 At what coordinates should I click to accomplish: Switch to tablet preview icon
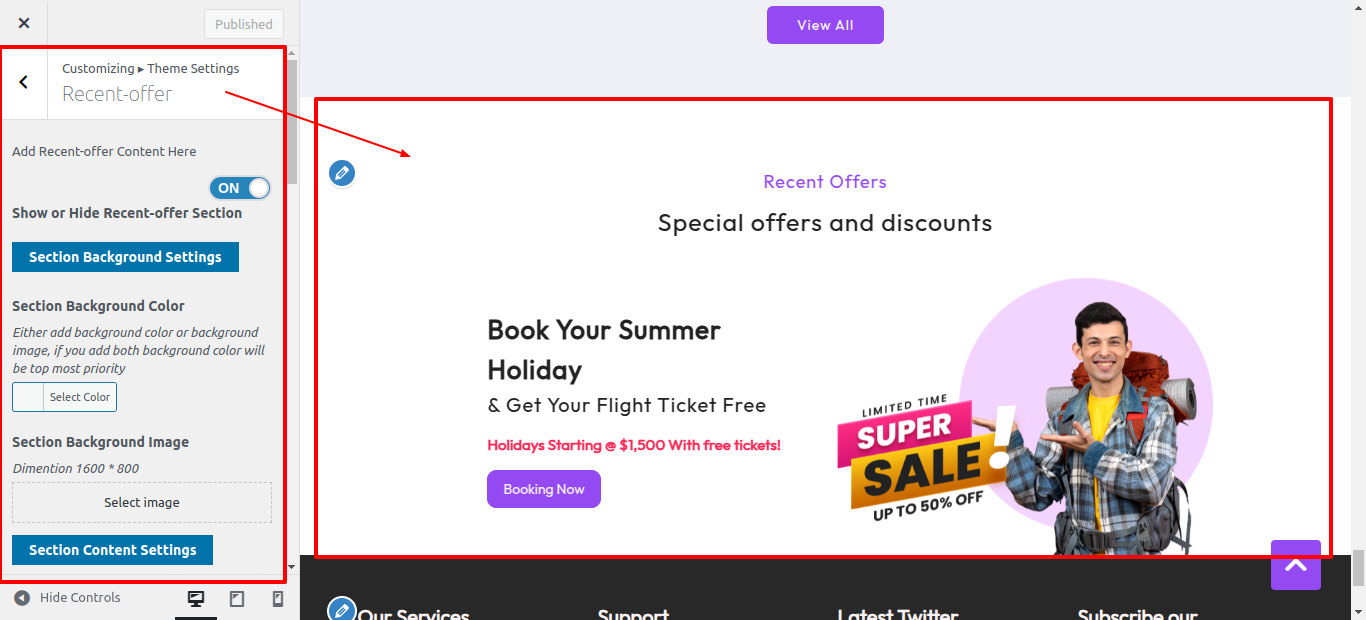point(237,598)
